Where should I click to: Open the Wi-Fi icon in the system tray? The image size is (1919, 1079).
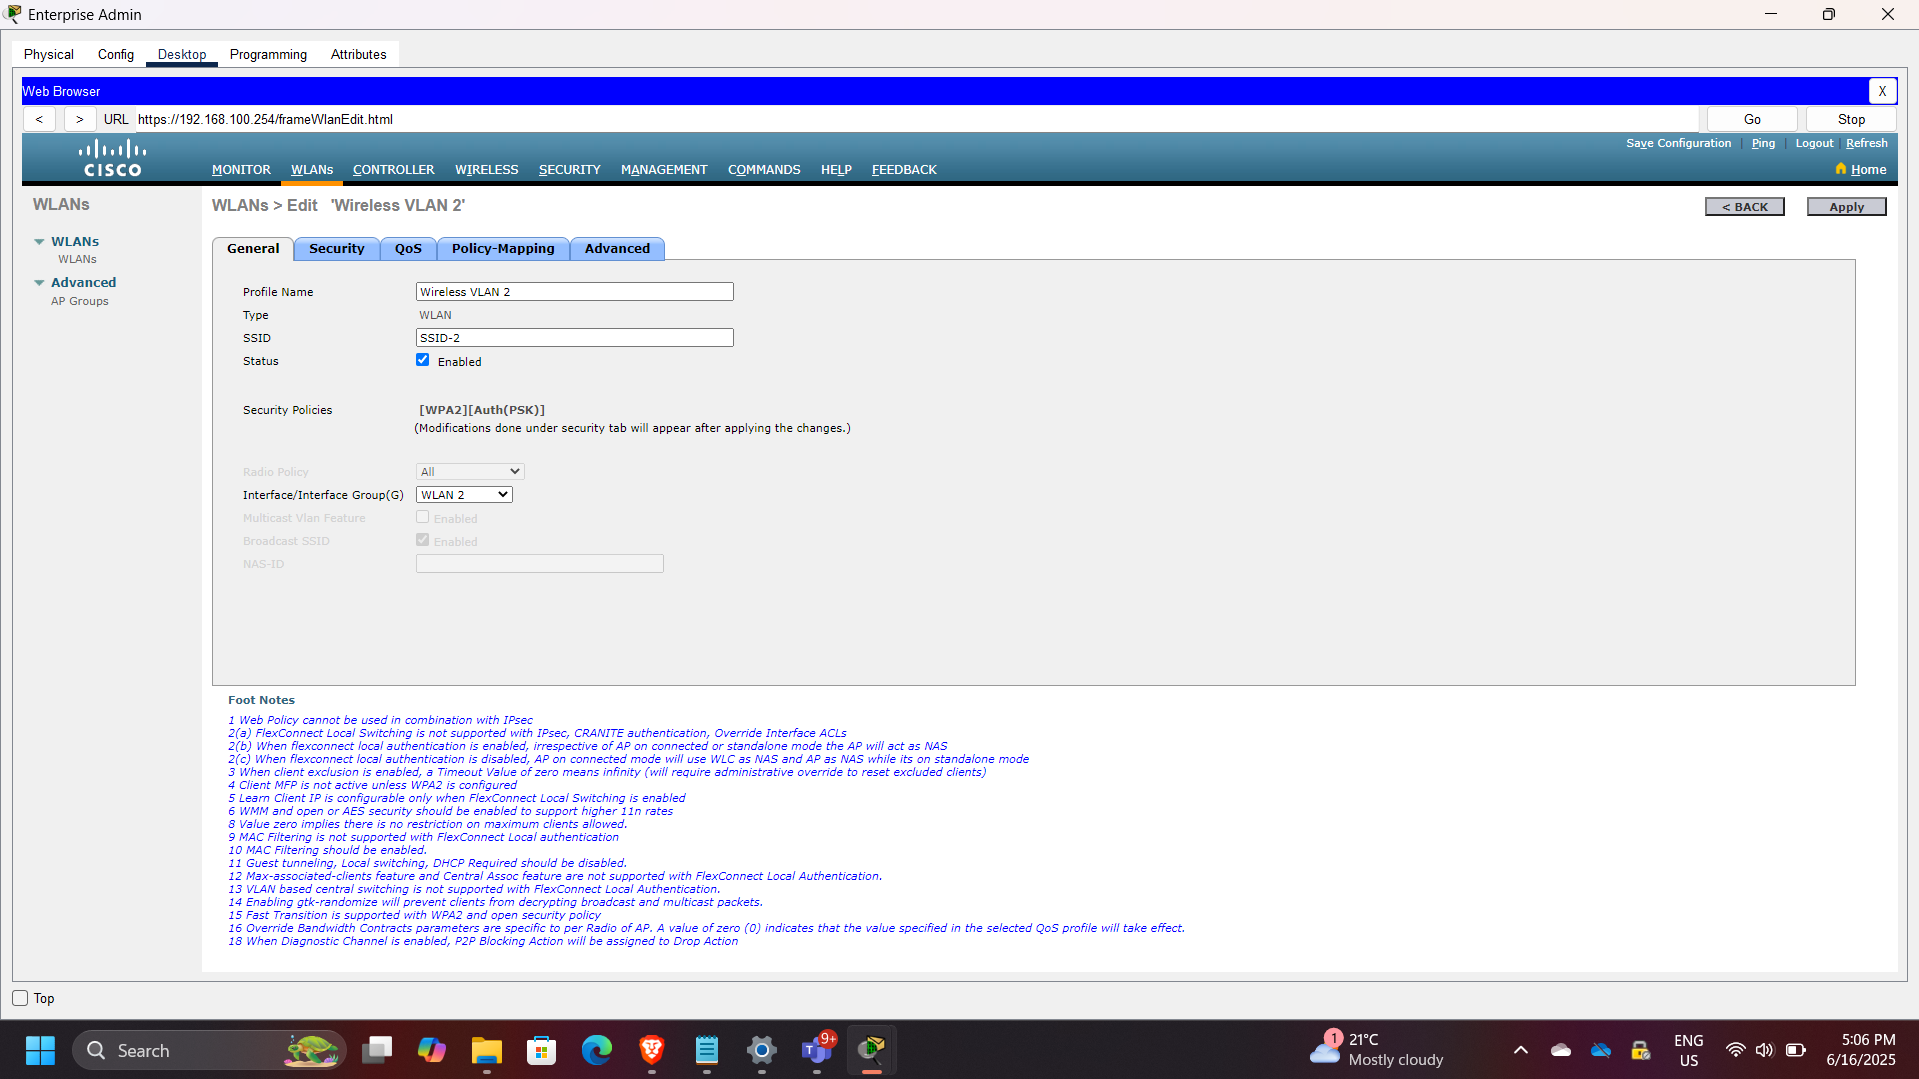click(1734, 1050)
